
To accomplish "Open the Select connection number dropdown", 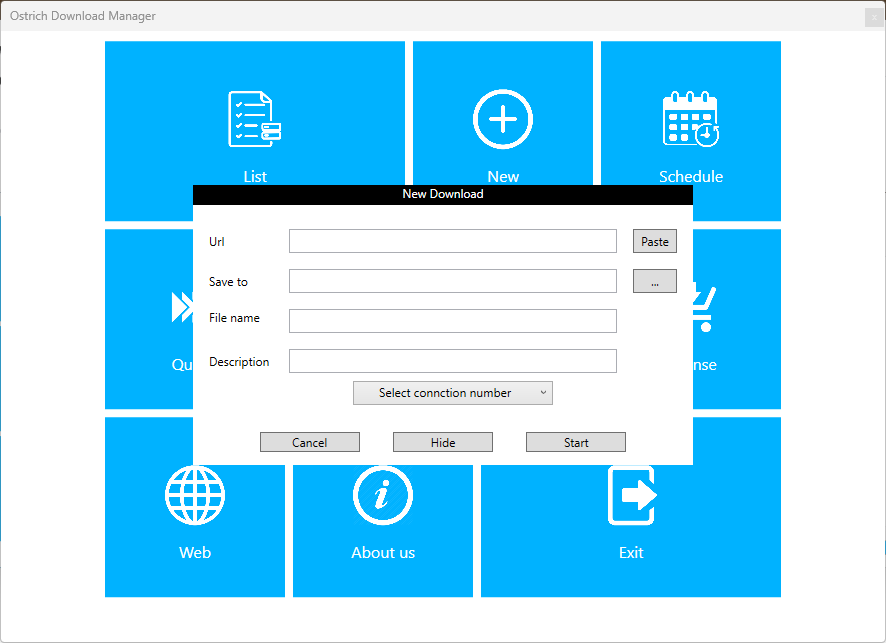I will (x=452, y=393).
